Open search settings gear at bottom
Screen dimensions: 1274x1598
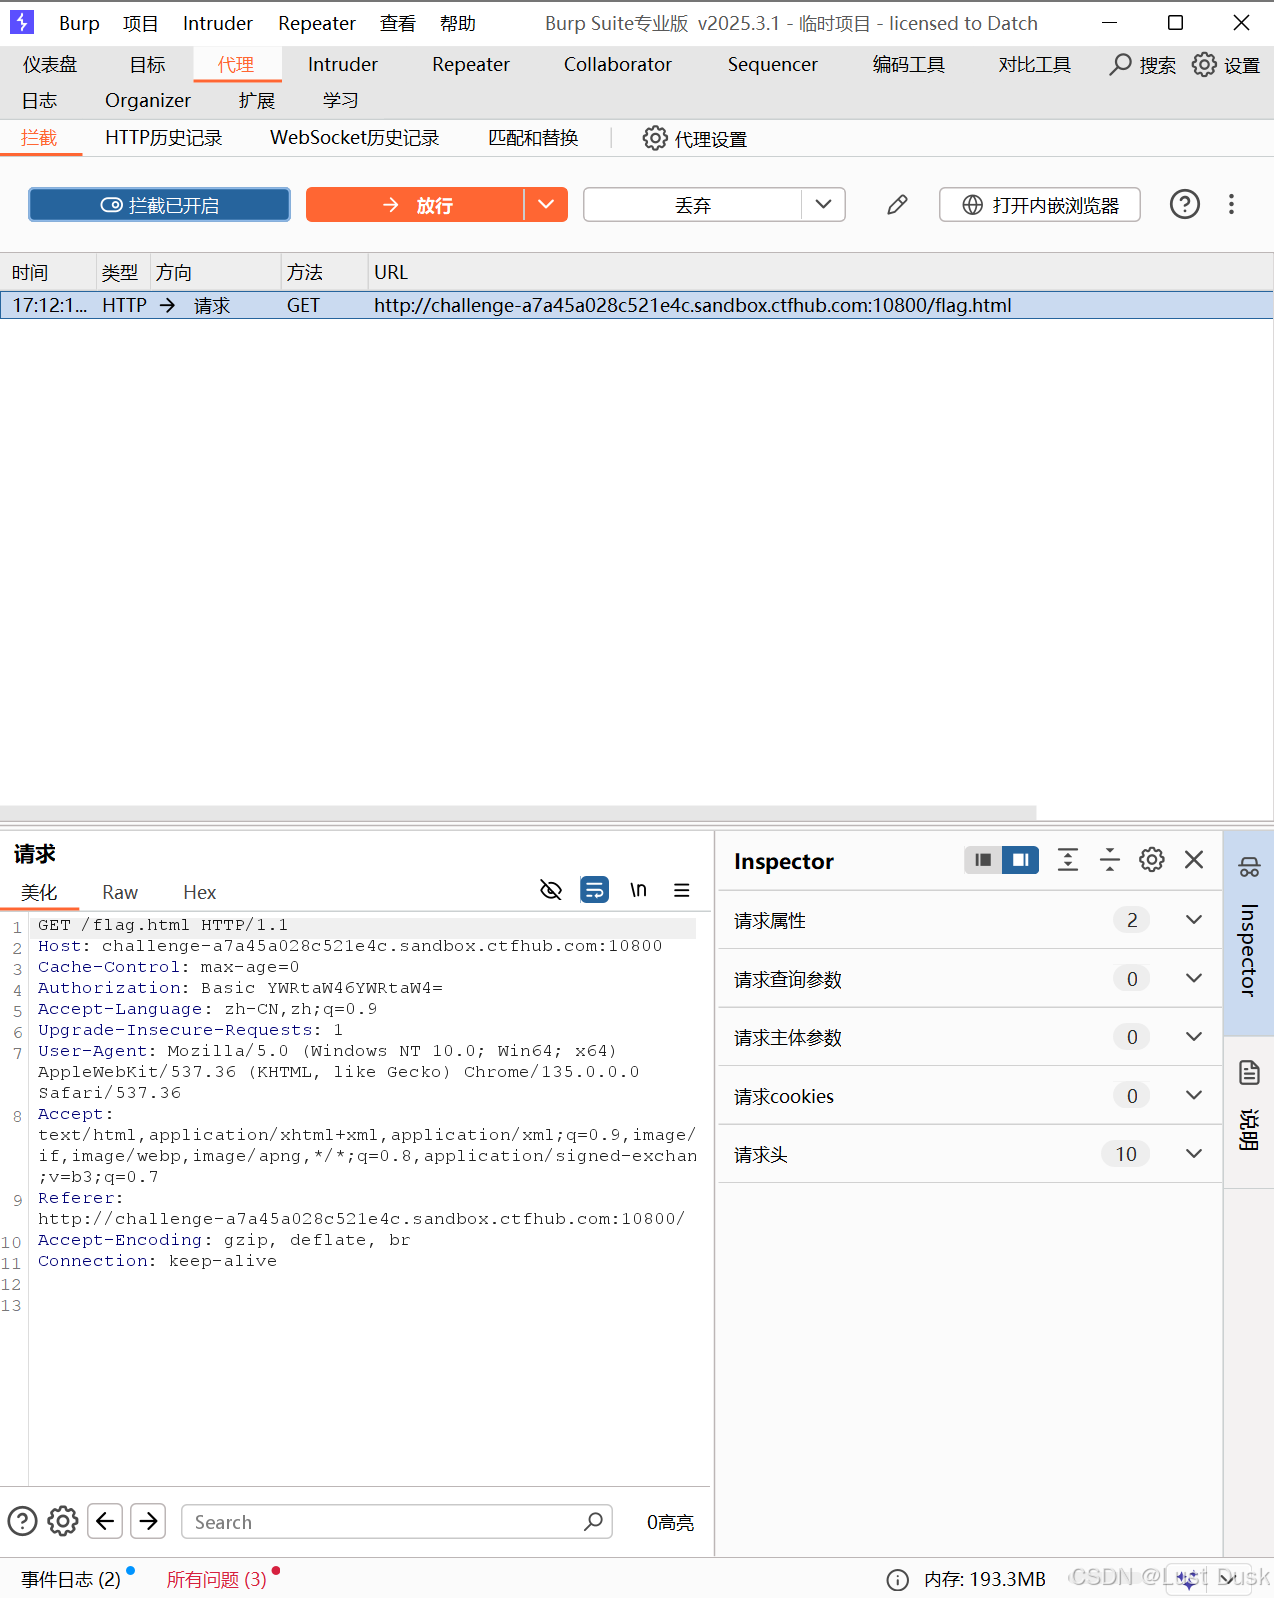click(x=63, y=1521)
